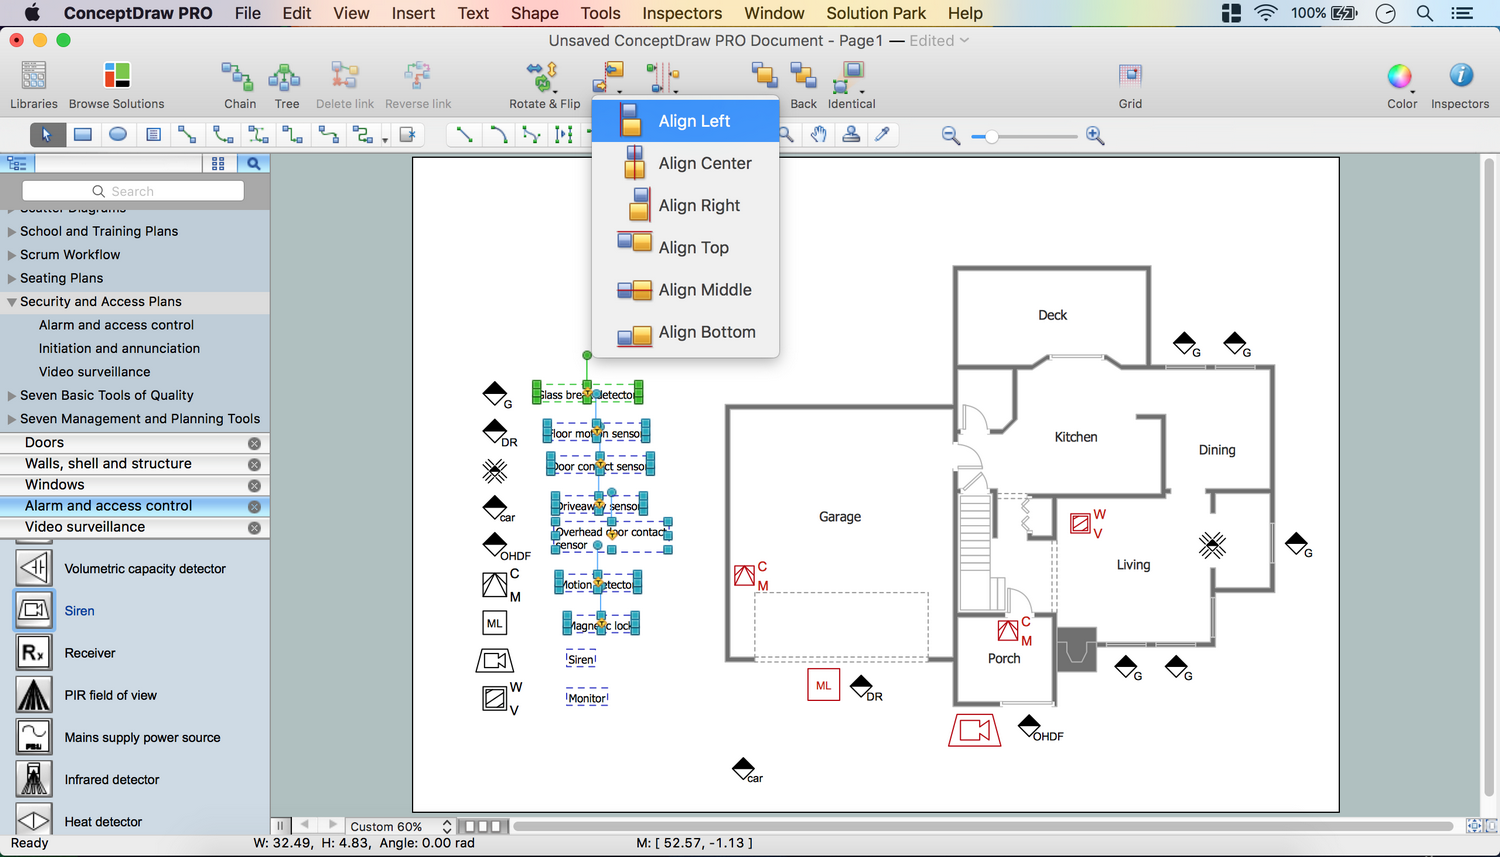The width and height of the screenshot is (1500, 857).
Task: Choose Align Middle from the menu
Action: [704, 290]
